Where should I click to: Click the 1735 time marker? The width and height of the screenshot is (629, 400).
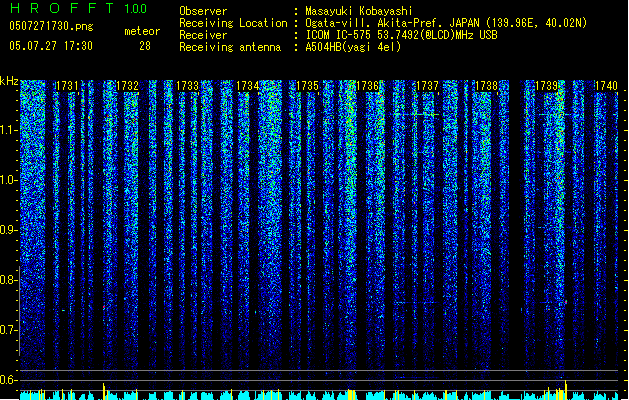tap(307, 86)
